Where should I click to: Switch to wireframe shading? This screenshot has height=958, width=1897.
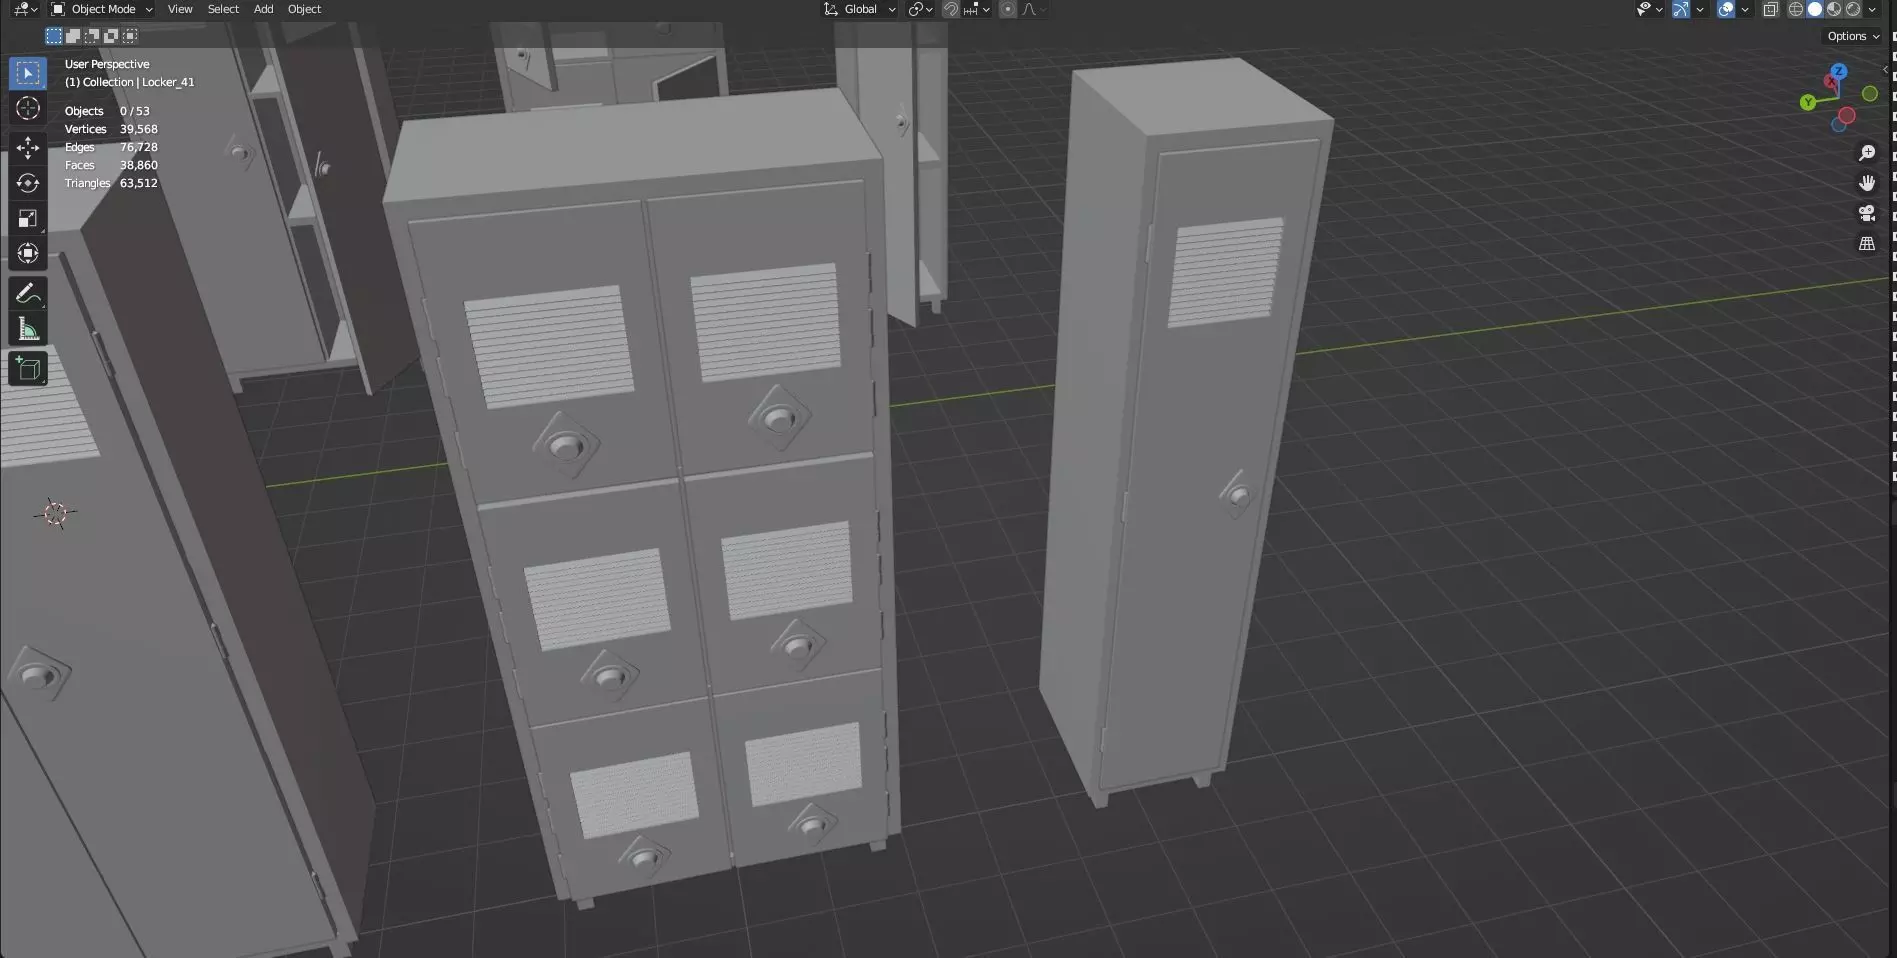(x=1796, y=9)
